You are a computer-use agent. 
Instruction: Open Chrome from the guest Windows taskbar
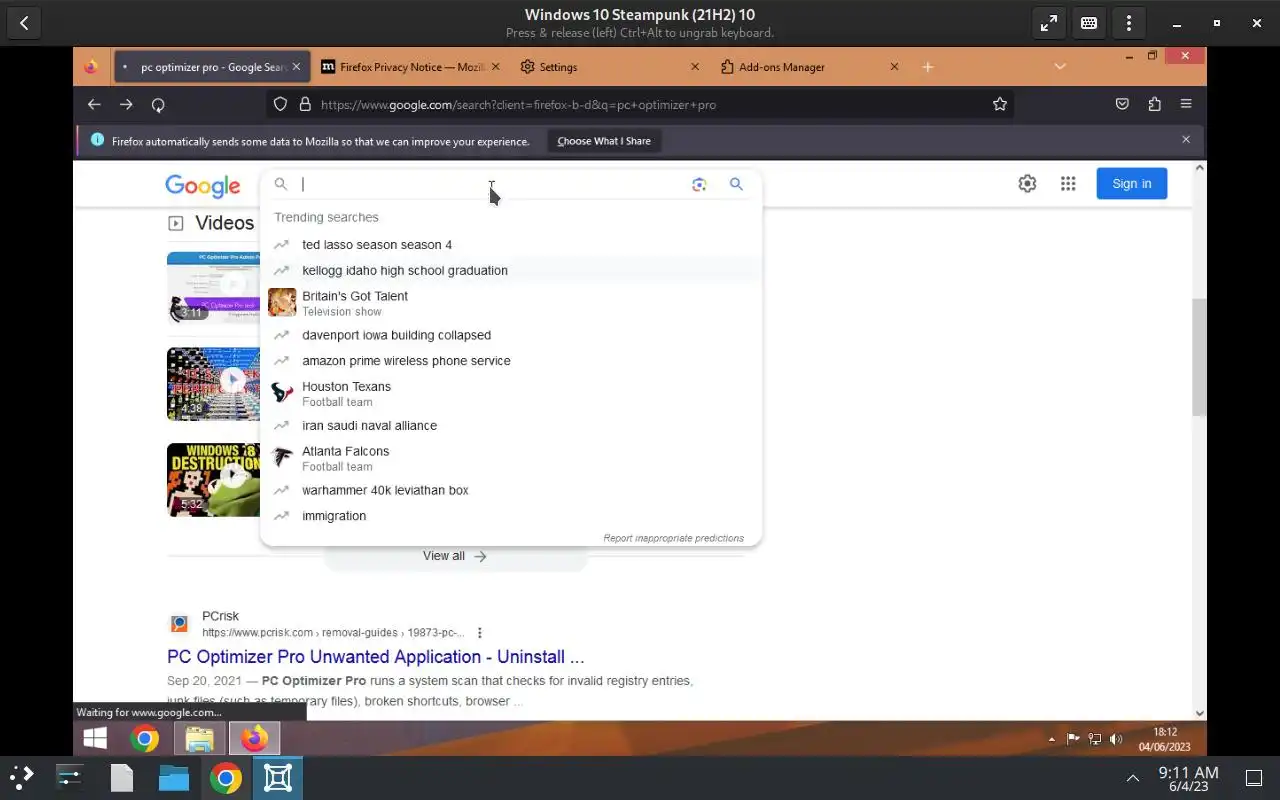click(145, 739)
